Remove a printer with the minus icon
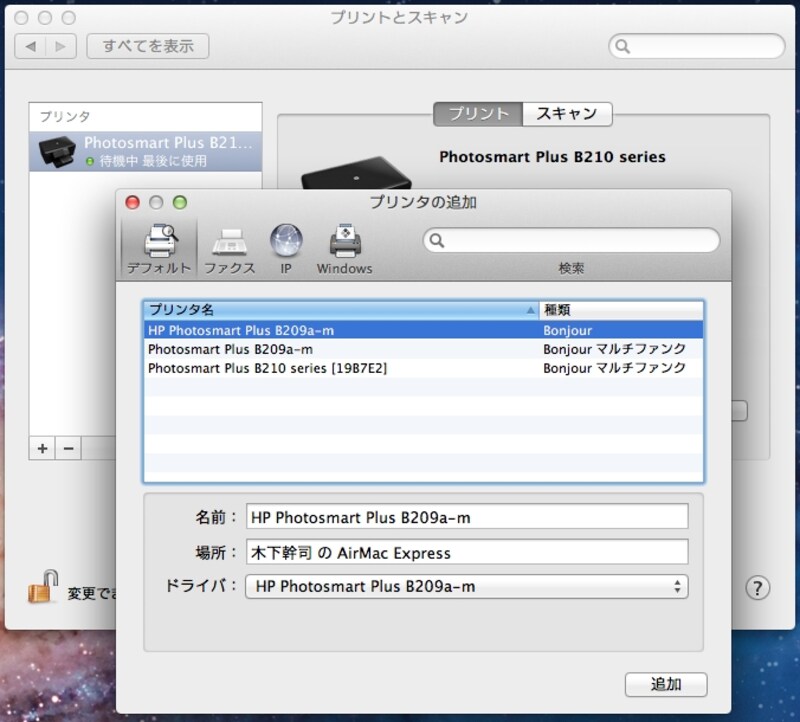Screen dimensions: 800x722 67,449
